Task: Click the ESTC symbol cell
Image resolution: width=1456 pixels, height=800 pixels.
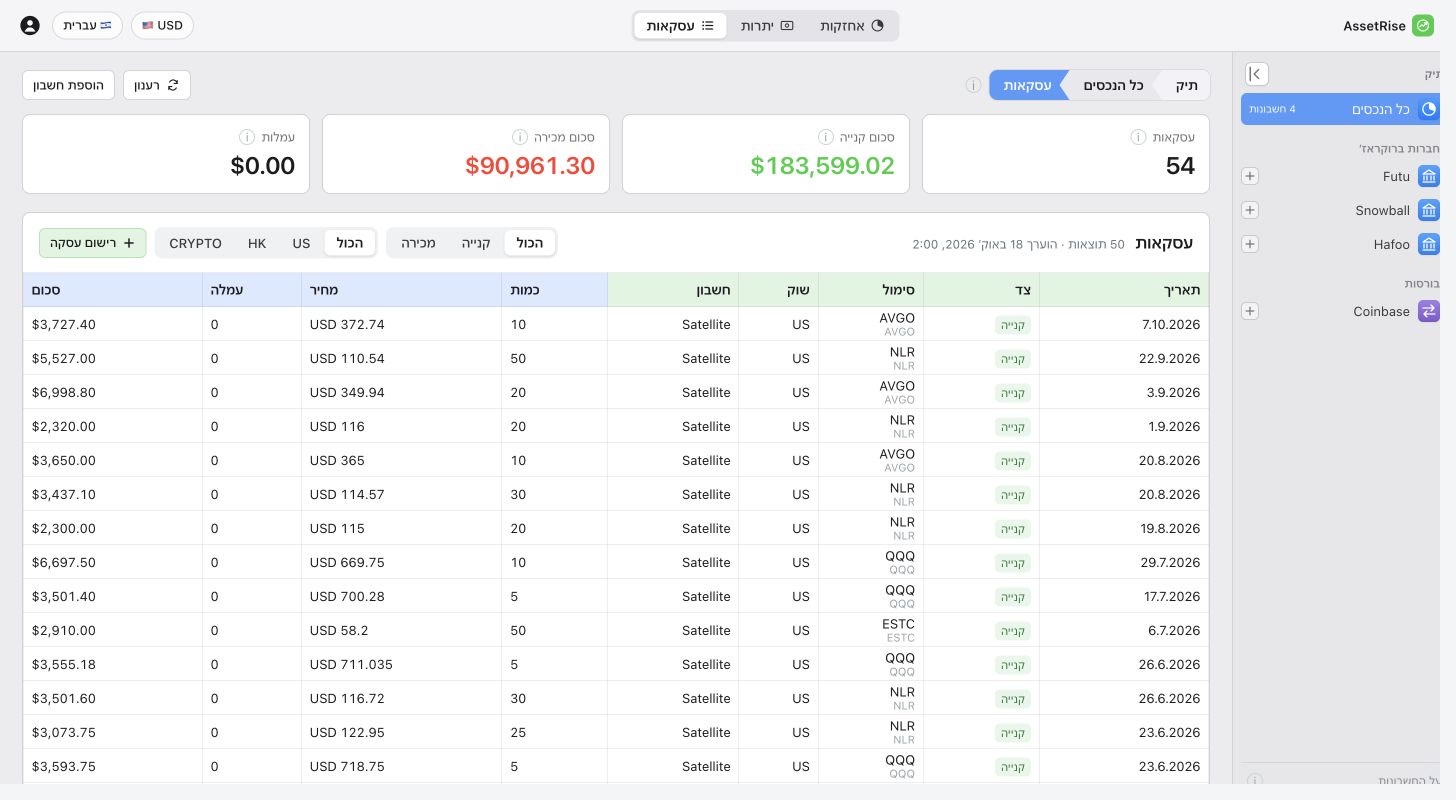Action: (871, 630)
